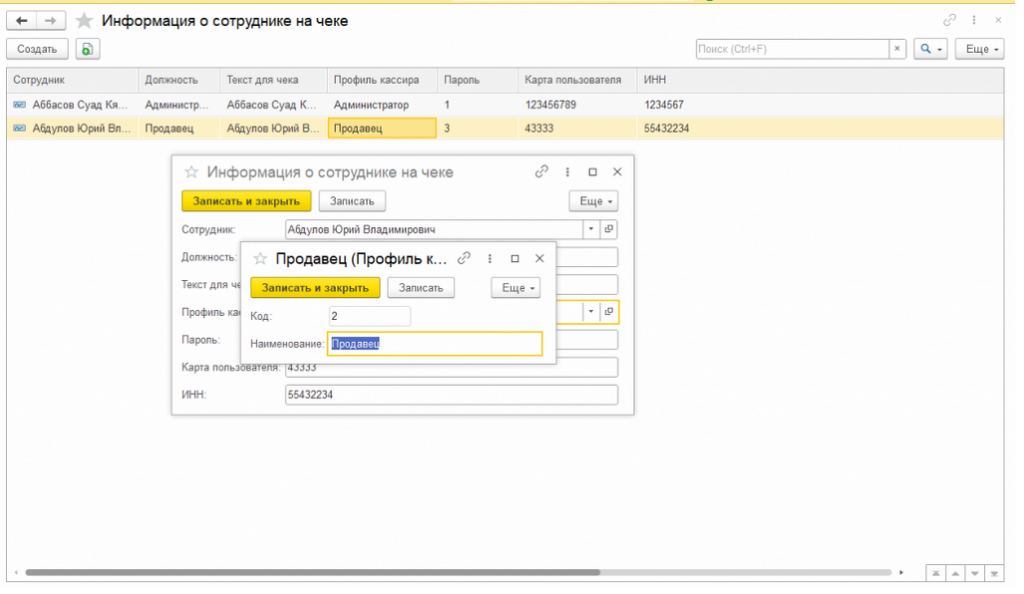Viewport: 1024px width, 594px height.
Task: Open the magnifier search dropdown
Action: point(931,49)
